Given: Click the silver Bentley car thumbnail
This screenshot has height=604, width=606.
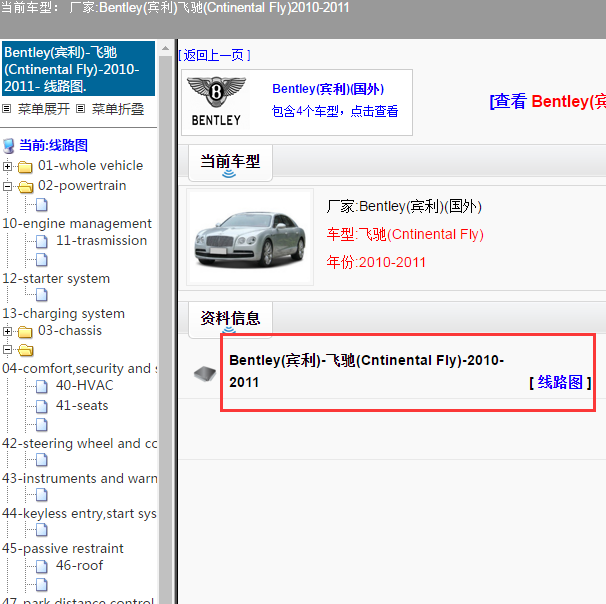Looking at the screenshot, I should tap(250, 238).
